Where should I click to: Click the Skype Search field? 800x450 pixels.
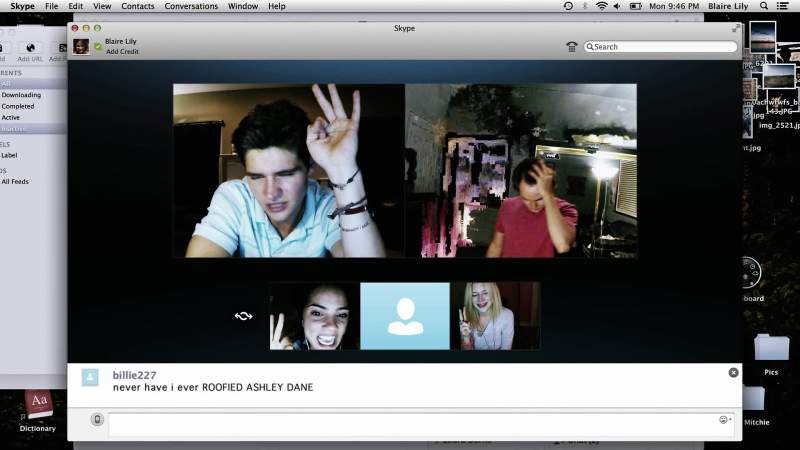coord(661,46)
